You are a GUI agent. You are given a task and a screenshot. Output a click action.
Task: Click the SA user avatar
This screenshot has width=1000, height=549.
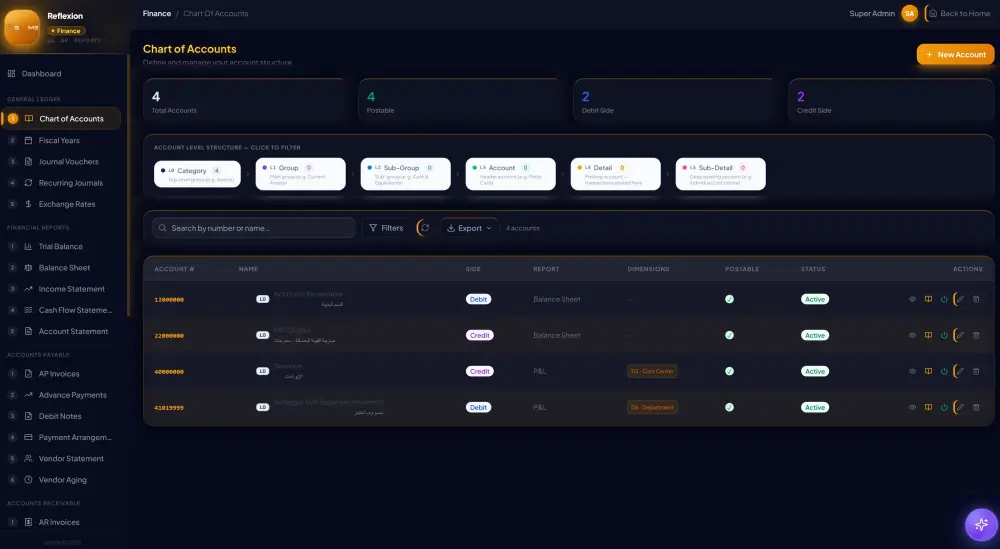pyautogui.click(x=909, y=13)
